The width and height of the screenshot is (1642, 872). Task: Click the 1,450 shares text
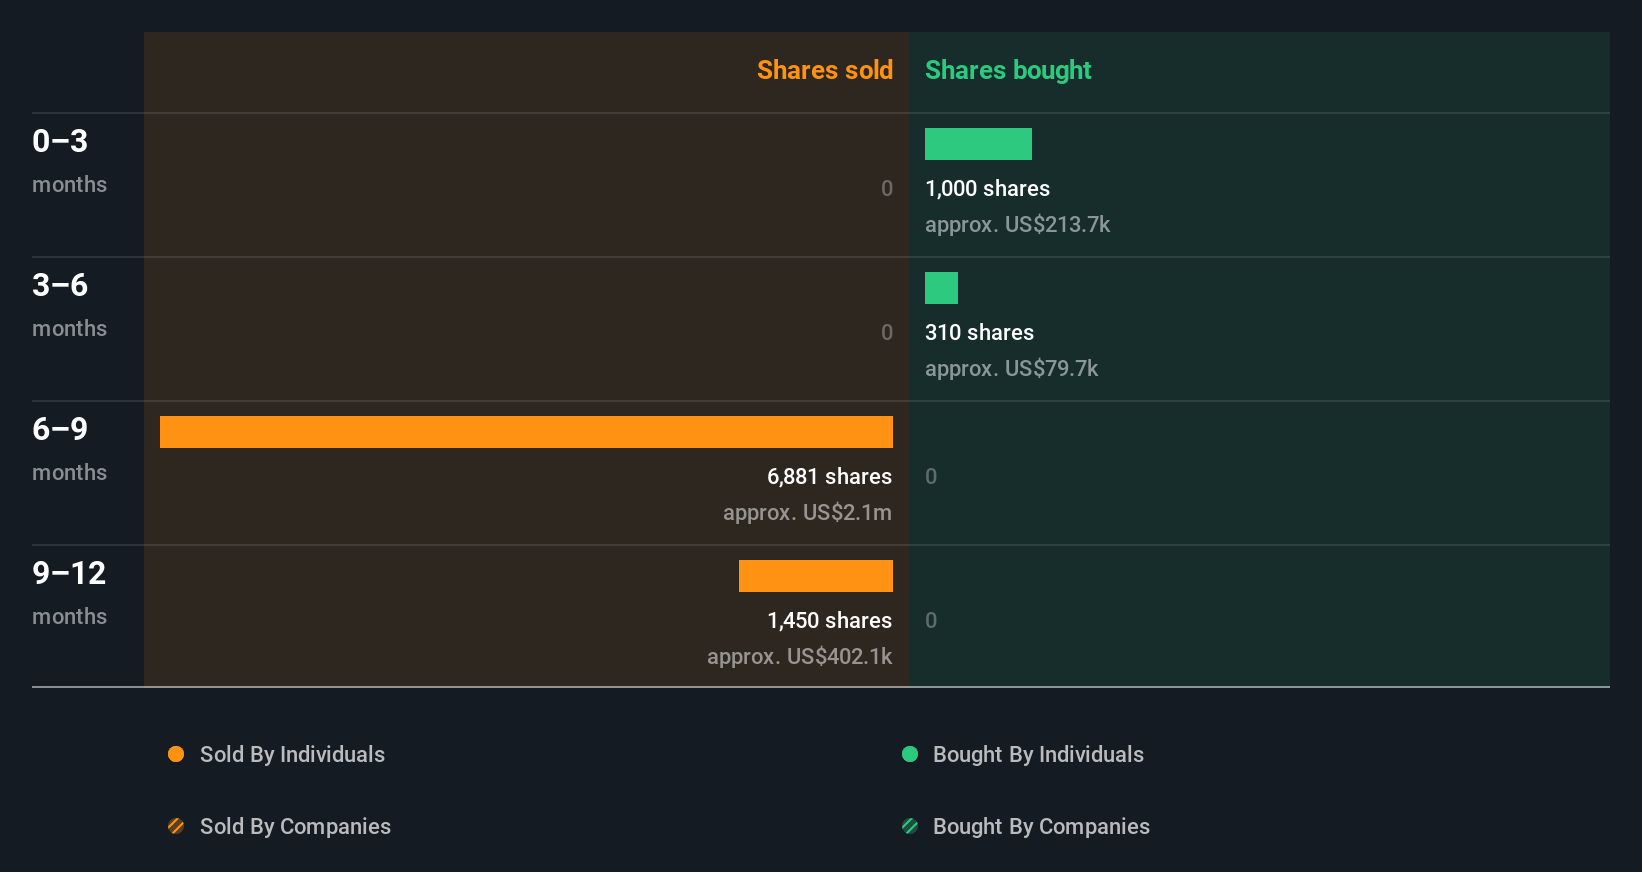pos(830,620)
